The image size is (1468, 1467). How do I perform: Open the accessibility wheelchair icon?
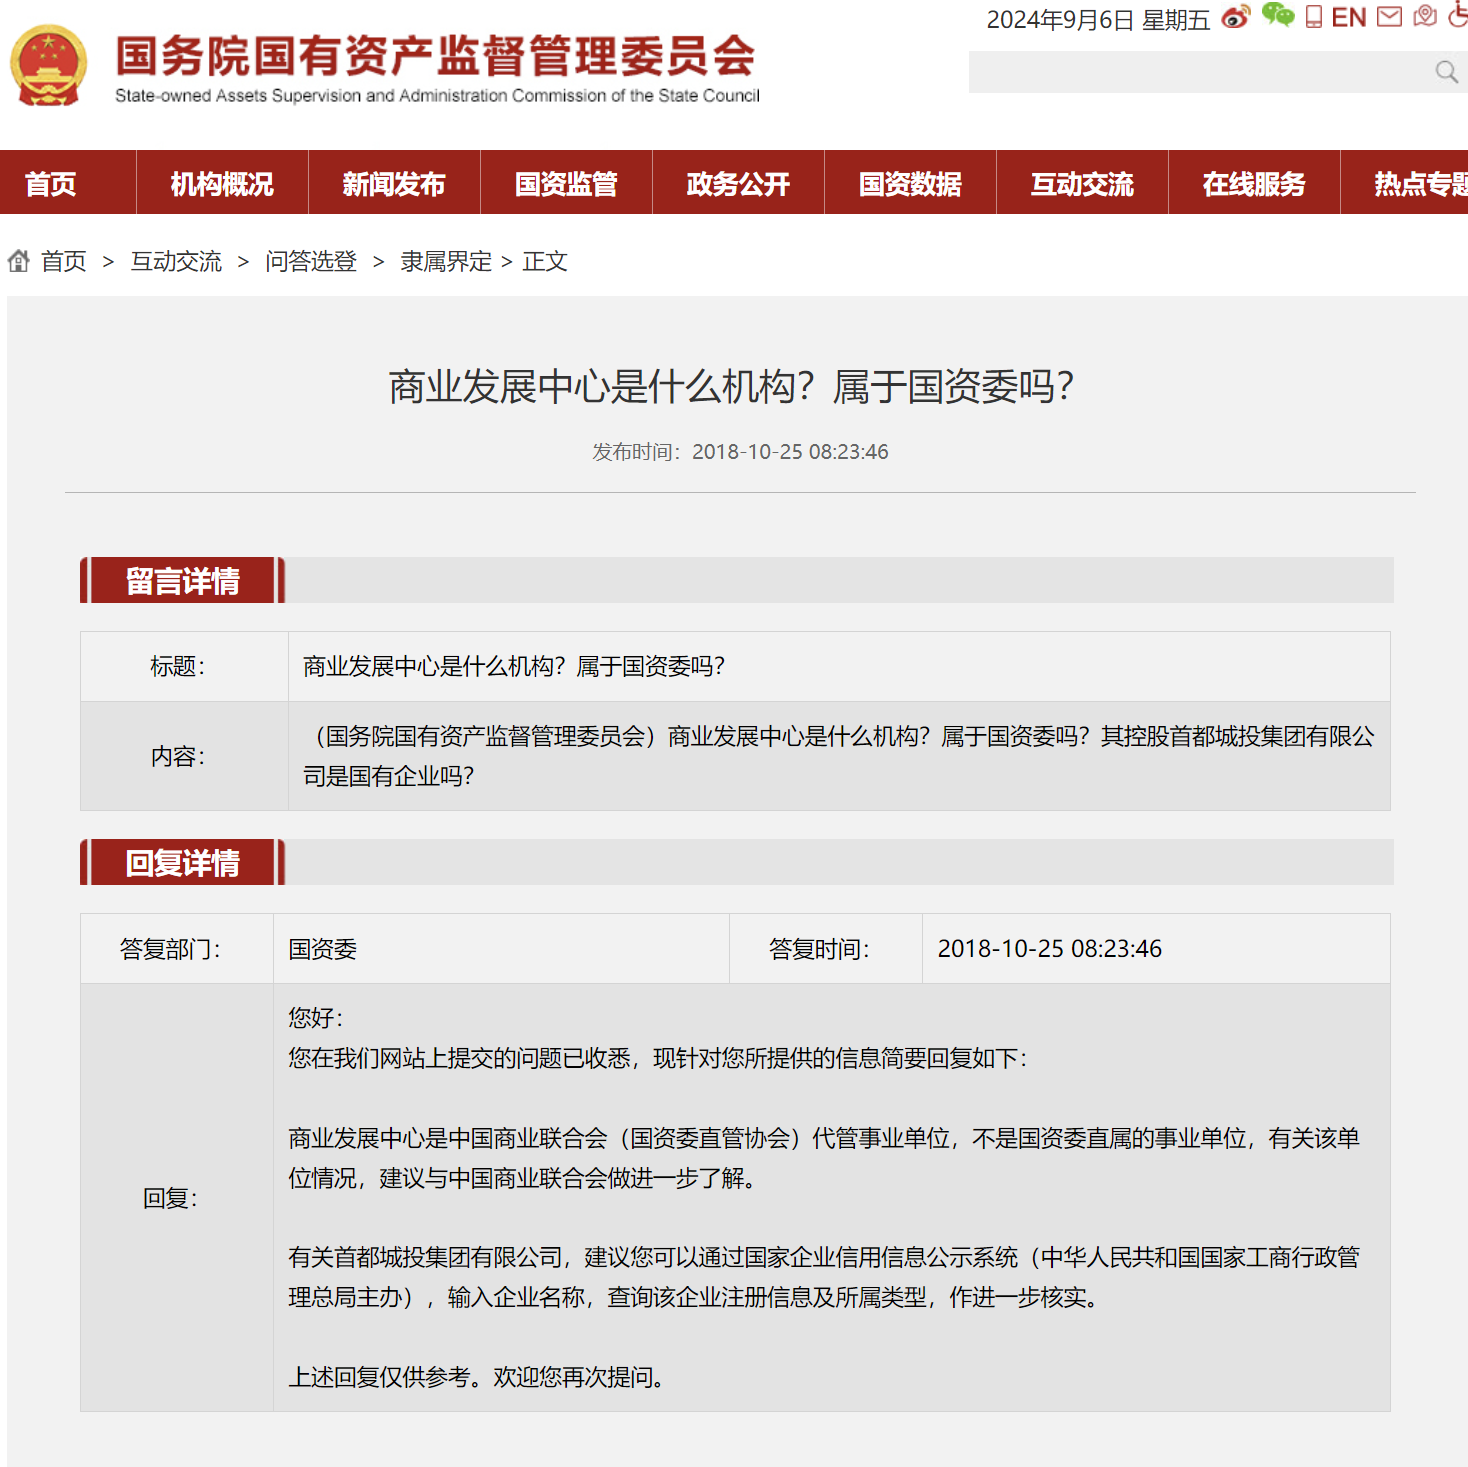(1457, 17)
